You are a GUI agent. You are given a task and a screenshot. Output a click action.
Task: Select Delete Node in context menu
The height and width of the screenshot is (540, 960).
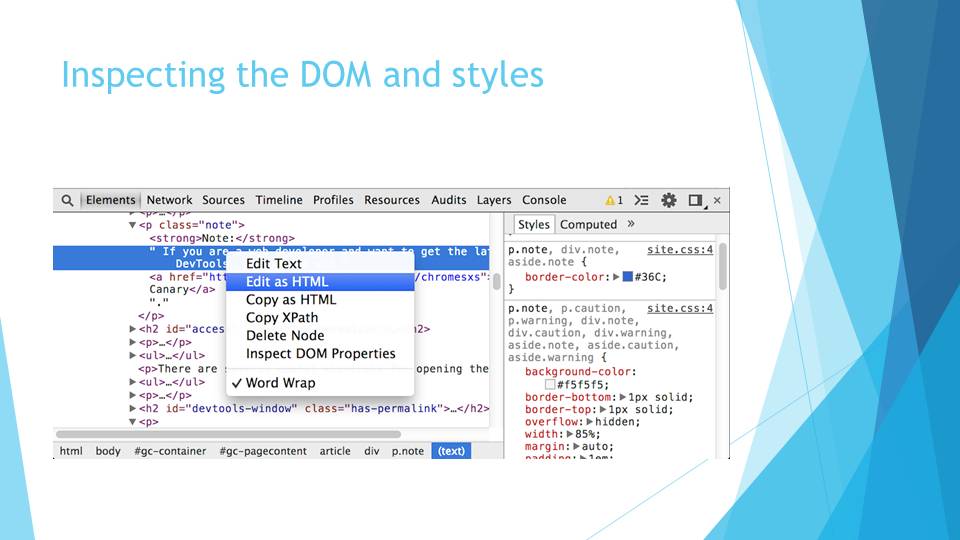pos(285,336)
